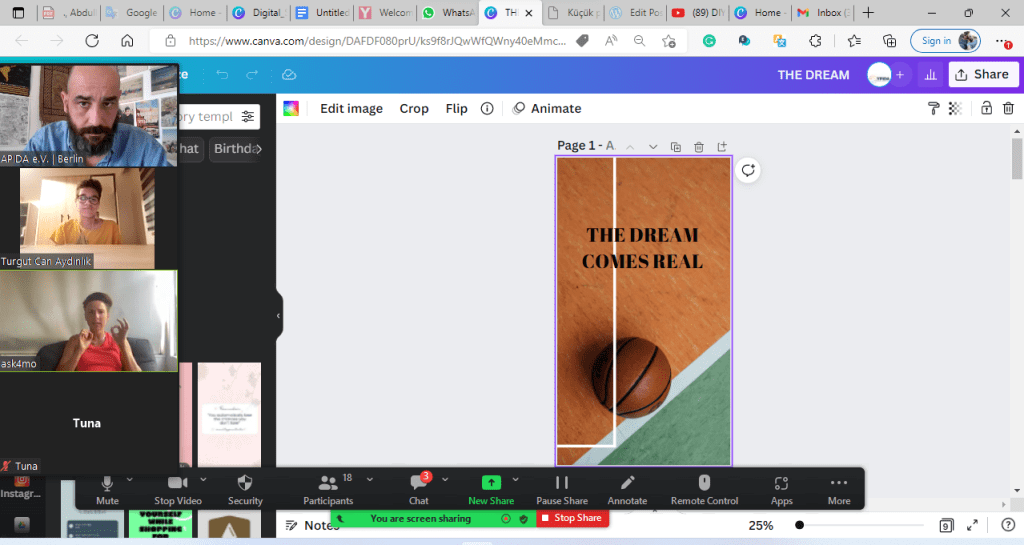Image resolution: width=1024 pixels, height=545 pixels.
Task: Click the Copy style paint roller icon
Action: click(933, 109)
